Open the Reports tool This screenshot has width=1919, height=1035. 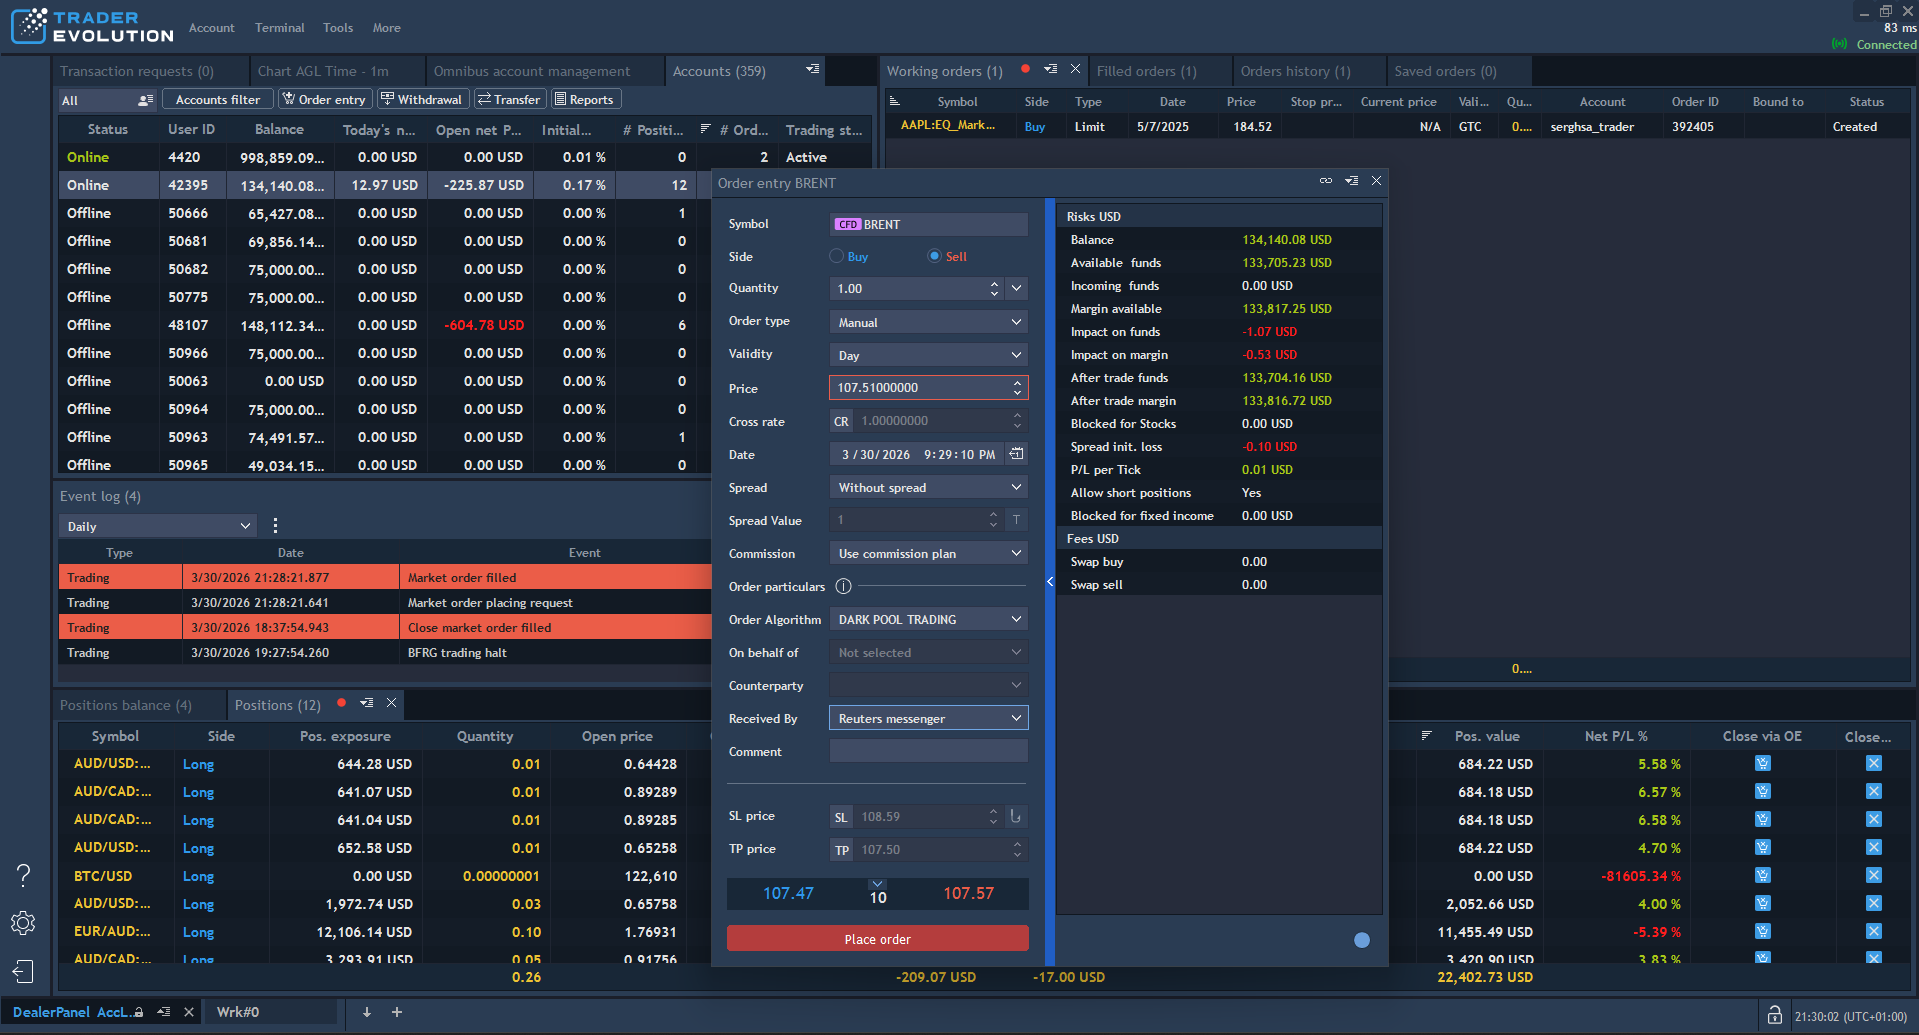click(585, 99)
